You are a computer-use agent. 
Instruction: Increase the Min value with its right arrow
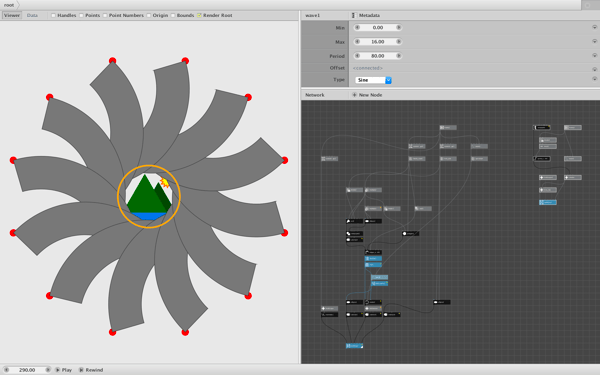point(398,28)
